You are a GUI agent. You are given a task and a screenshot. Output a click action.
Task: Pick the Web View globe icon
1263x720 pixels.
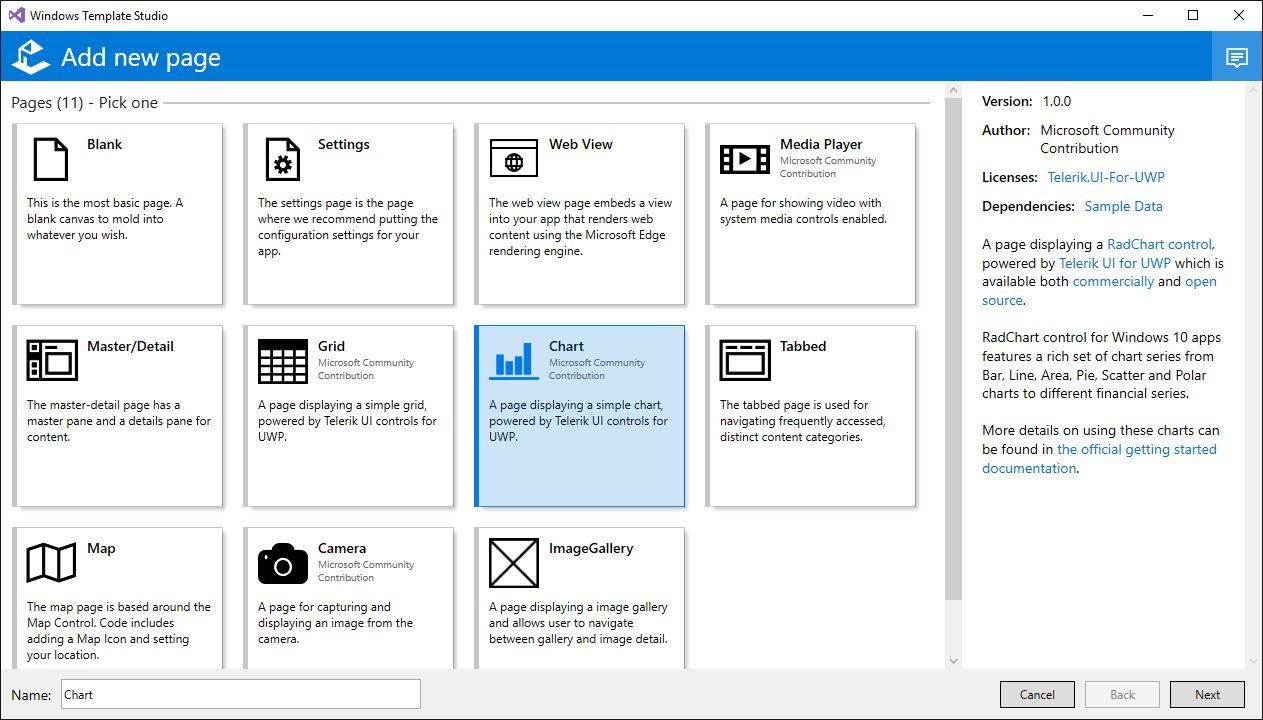point(513,158)
